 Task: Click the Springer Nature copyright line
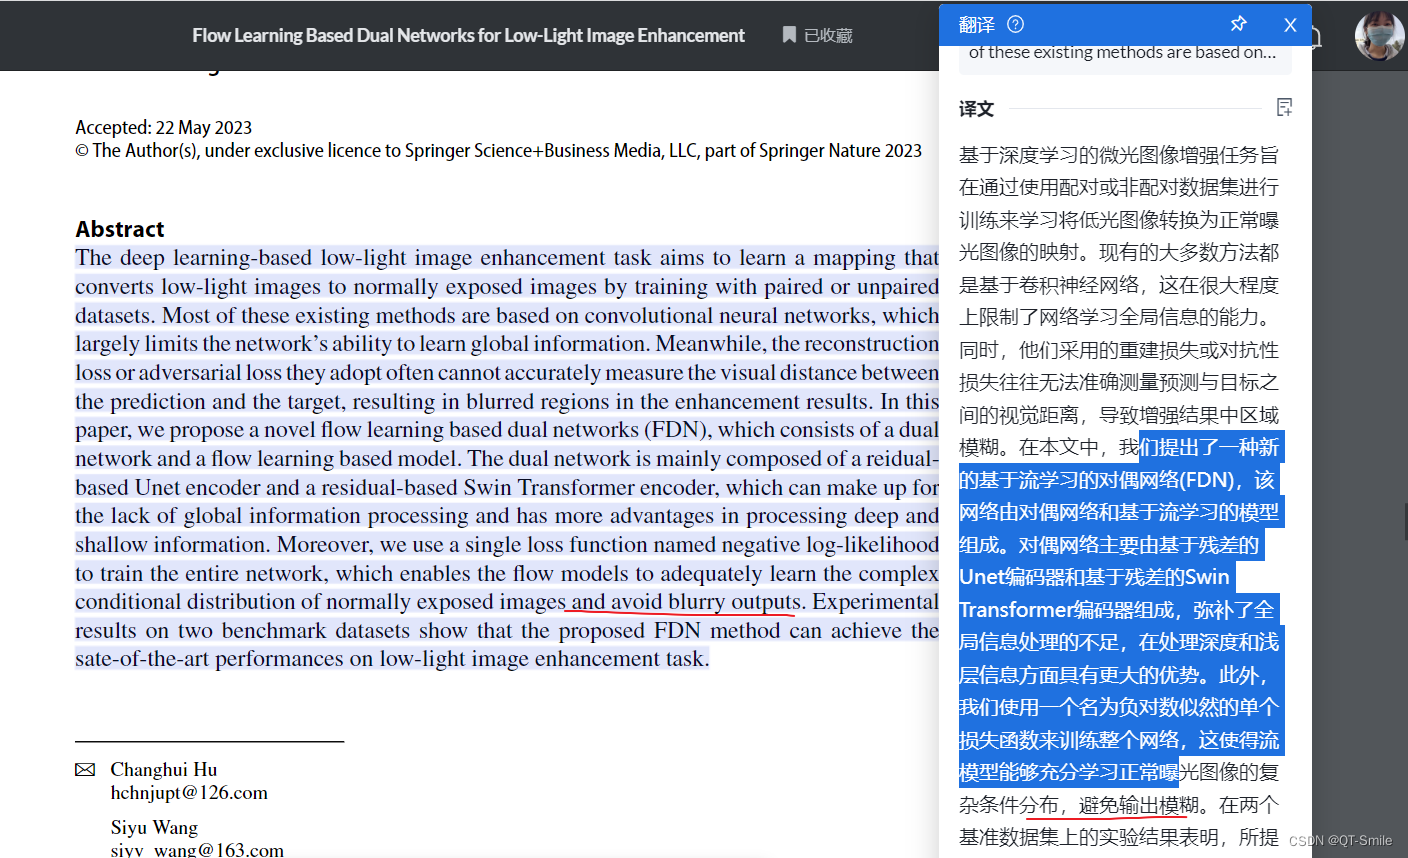498,151
